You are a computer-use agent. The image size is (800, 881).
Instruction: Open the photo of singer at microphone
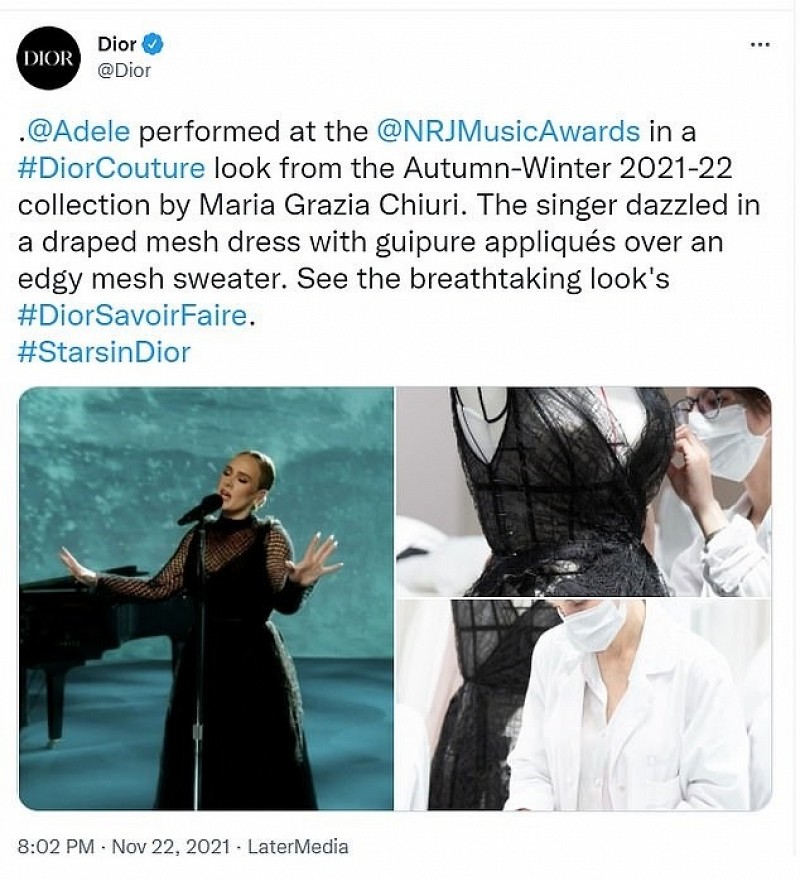point(206,599)
